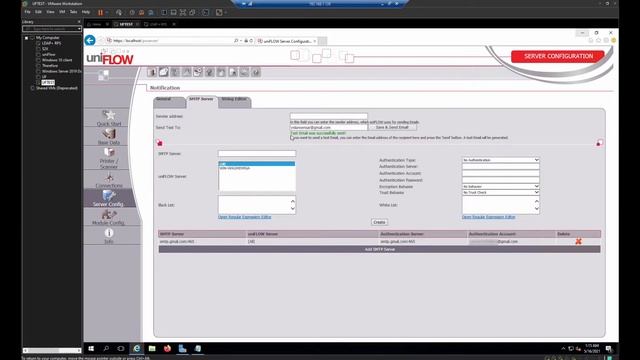Open VMware Edit menu
Image resolution: width=640 pixels, height=360 pixels.
pos(38,12)
